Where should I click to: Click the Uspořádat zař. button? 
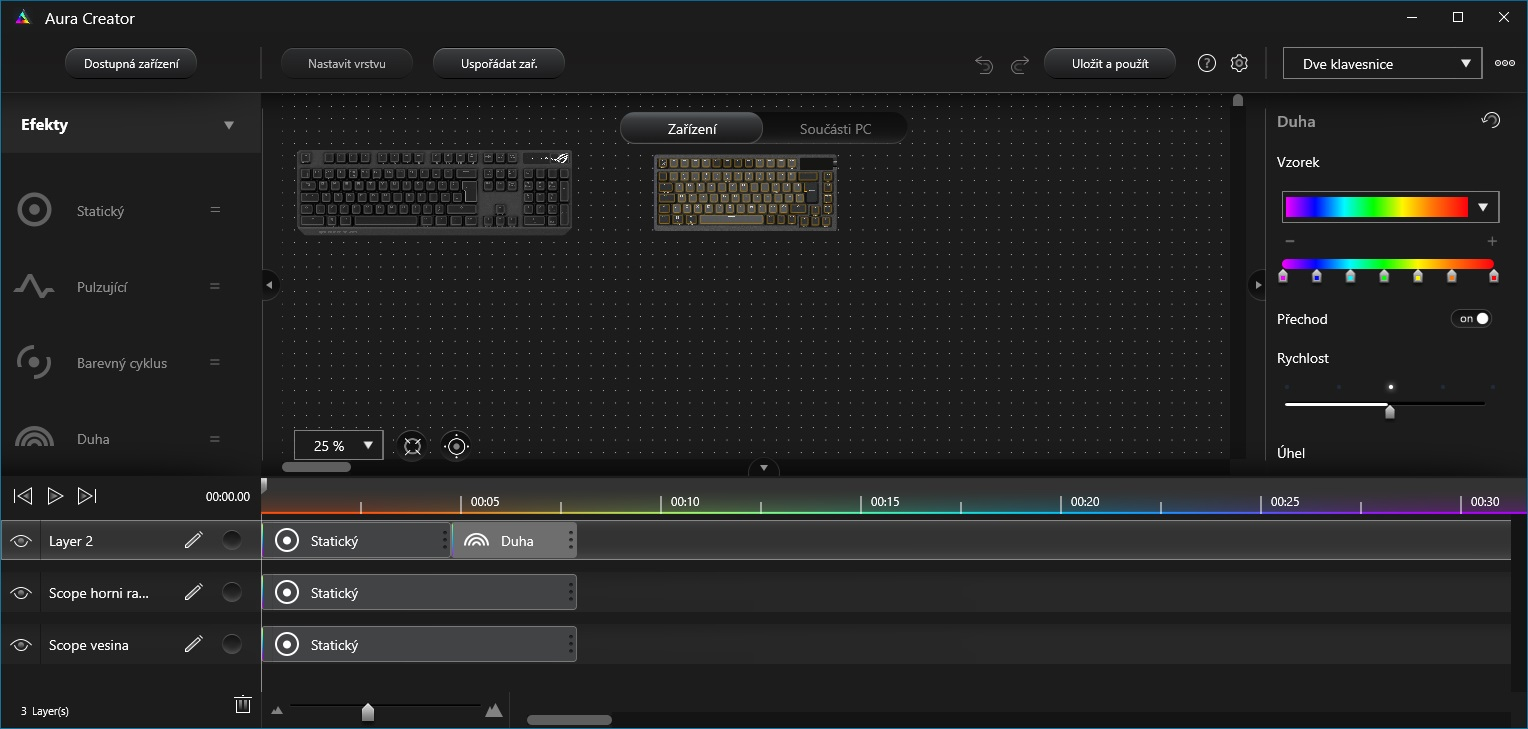[x=499, y=63]
